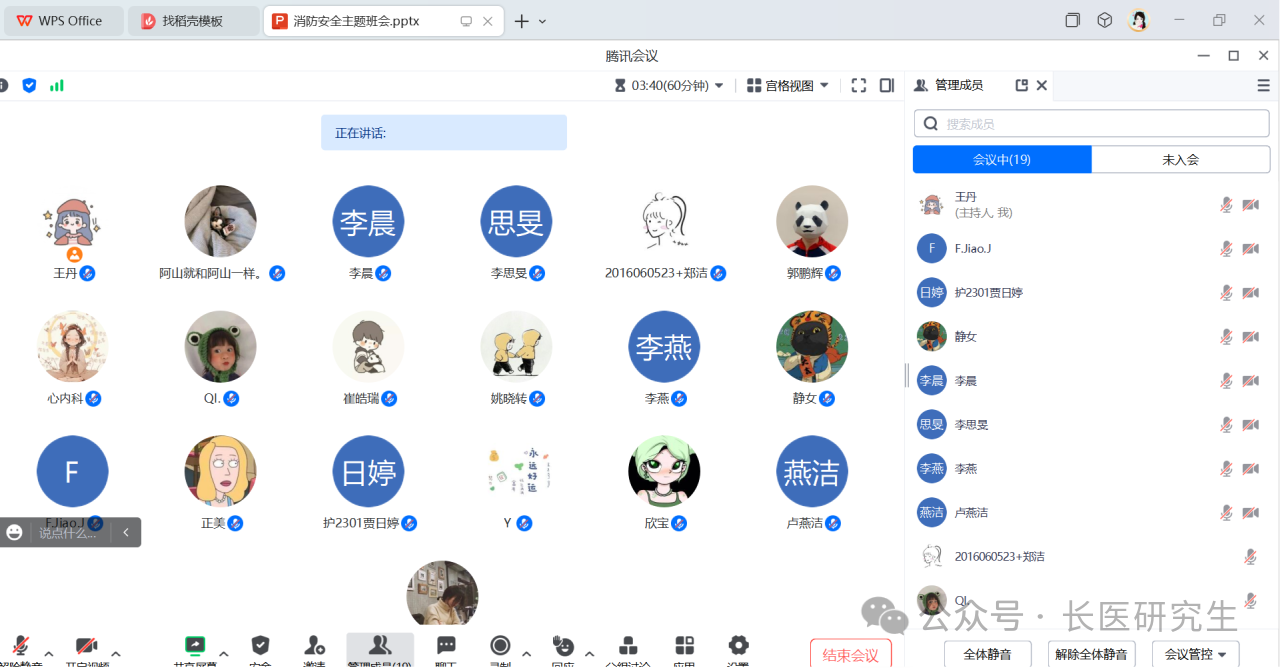Click the 说点什么 chat input
Viewport: 1280px width, 668px height.
pyautogui.click(x=68, y=533)
